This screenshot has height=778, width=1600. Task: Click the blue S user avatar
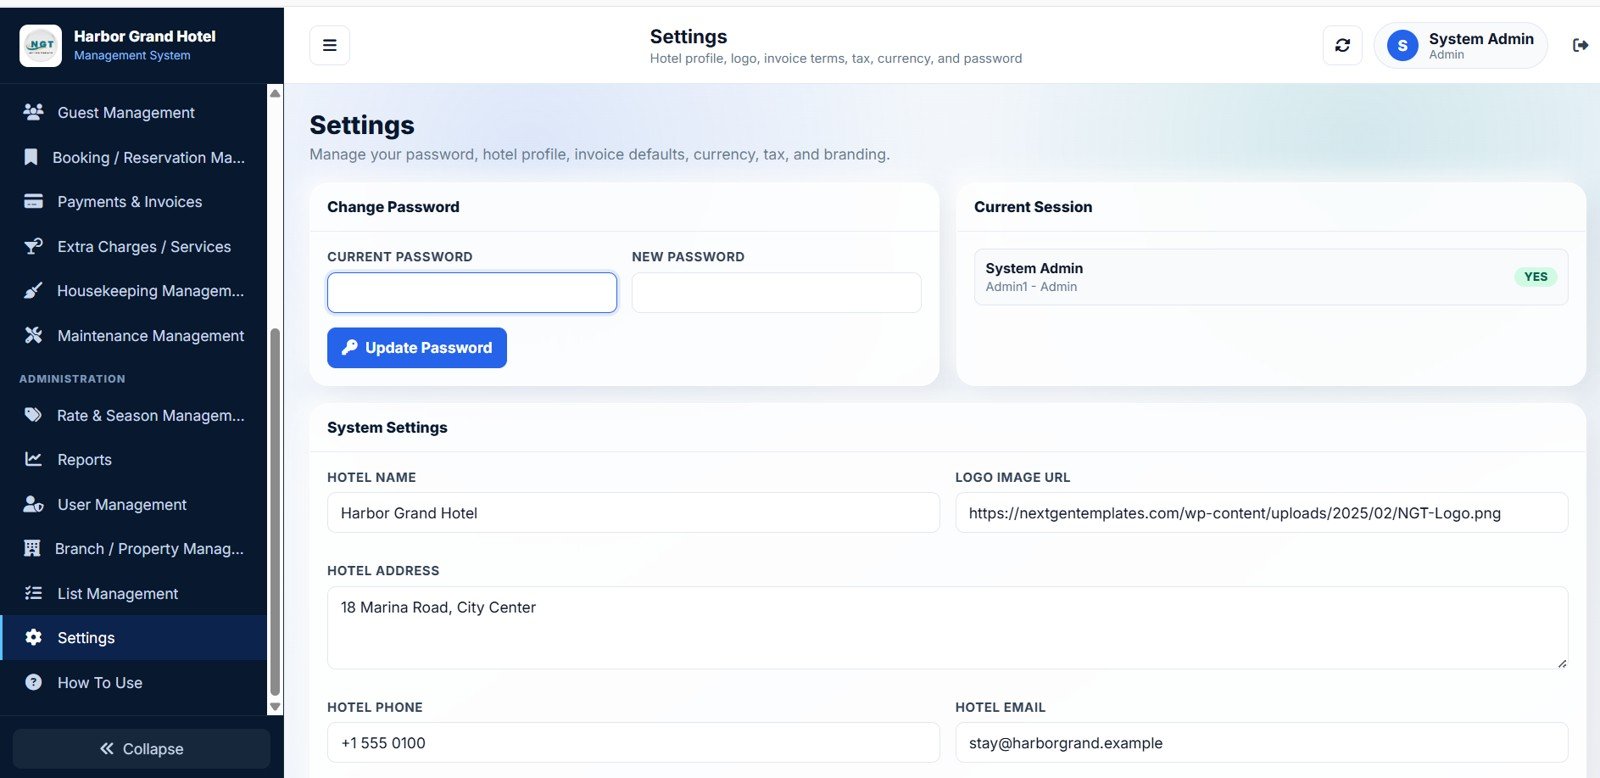point(1402,45)
